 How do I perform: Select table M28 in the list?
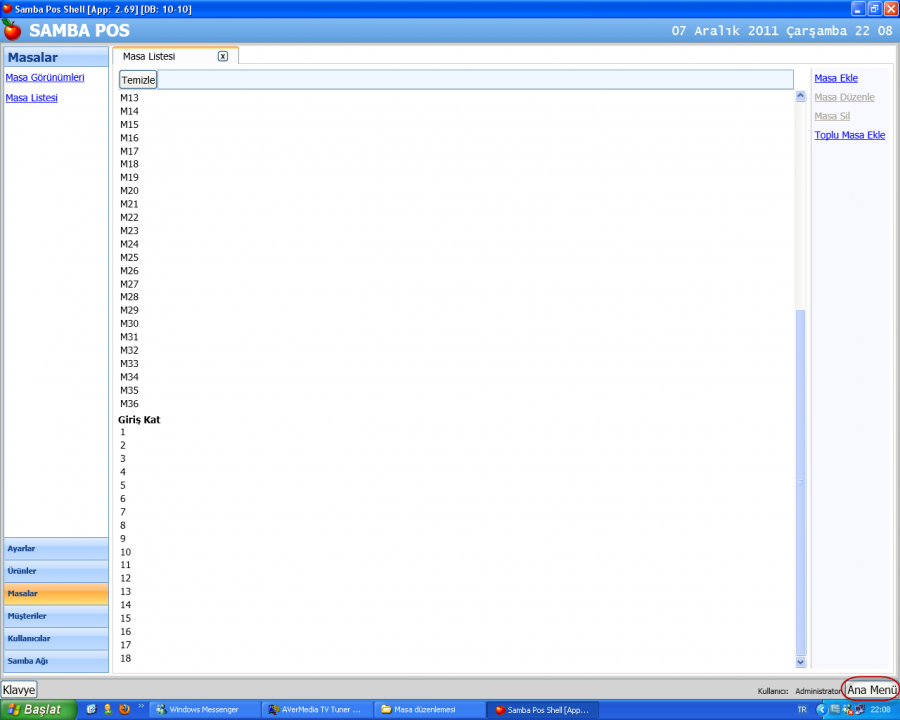(129, 297)
